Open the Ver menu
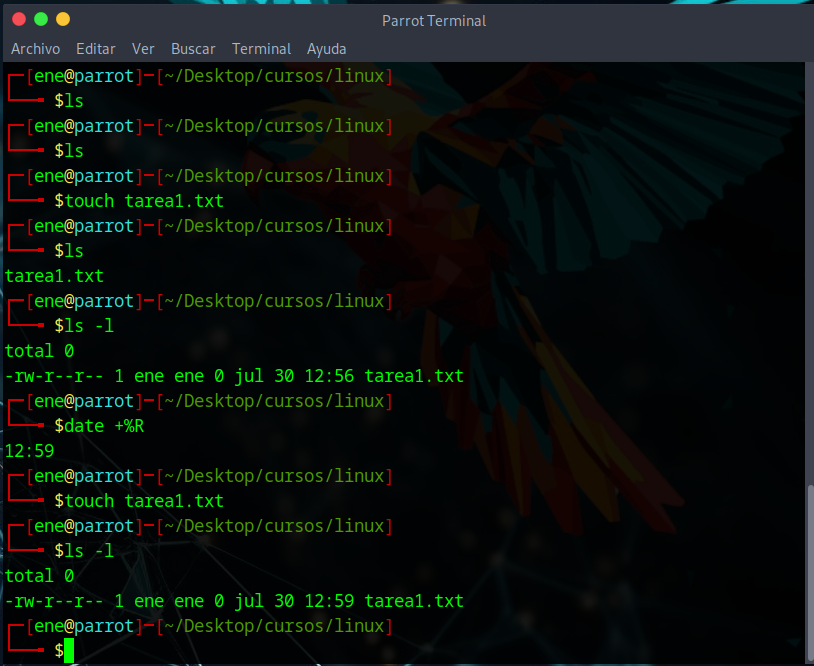This screenshot has height=666, width=814. pos(143,48)
